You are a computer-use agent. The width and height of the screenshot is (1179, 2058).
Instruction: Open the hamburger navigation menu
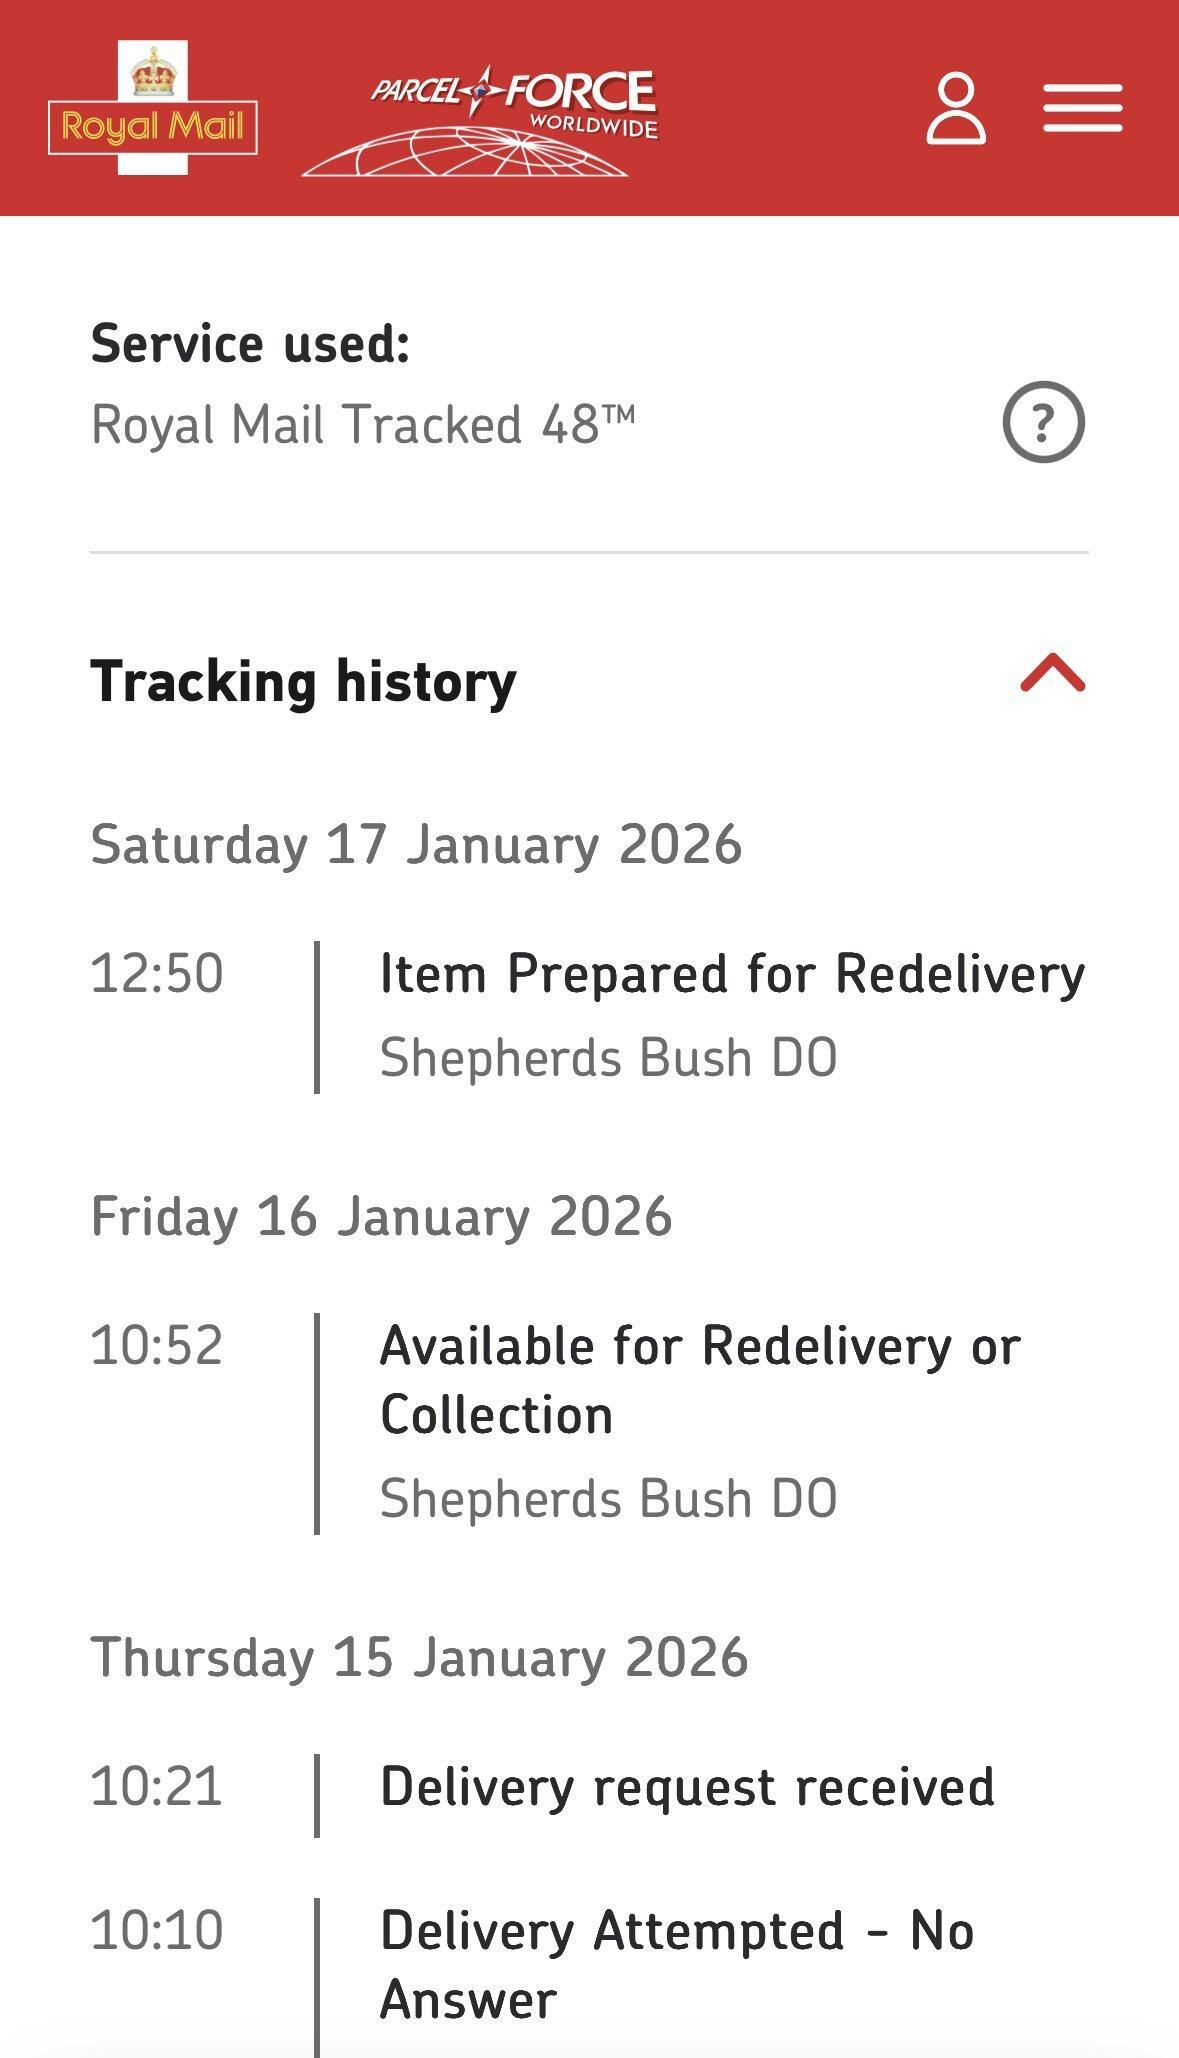pos(1083,108)
